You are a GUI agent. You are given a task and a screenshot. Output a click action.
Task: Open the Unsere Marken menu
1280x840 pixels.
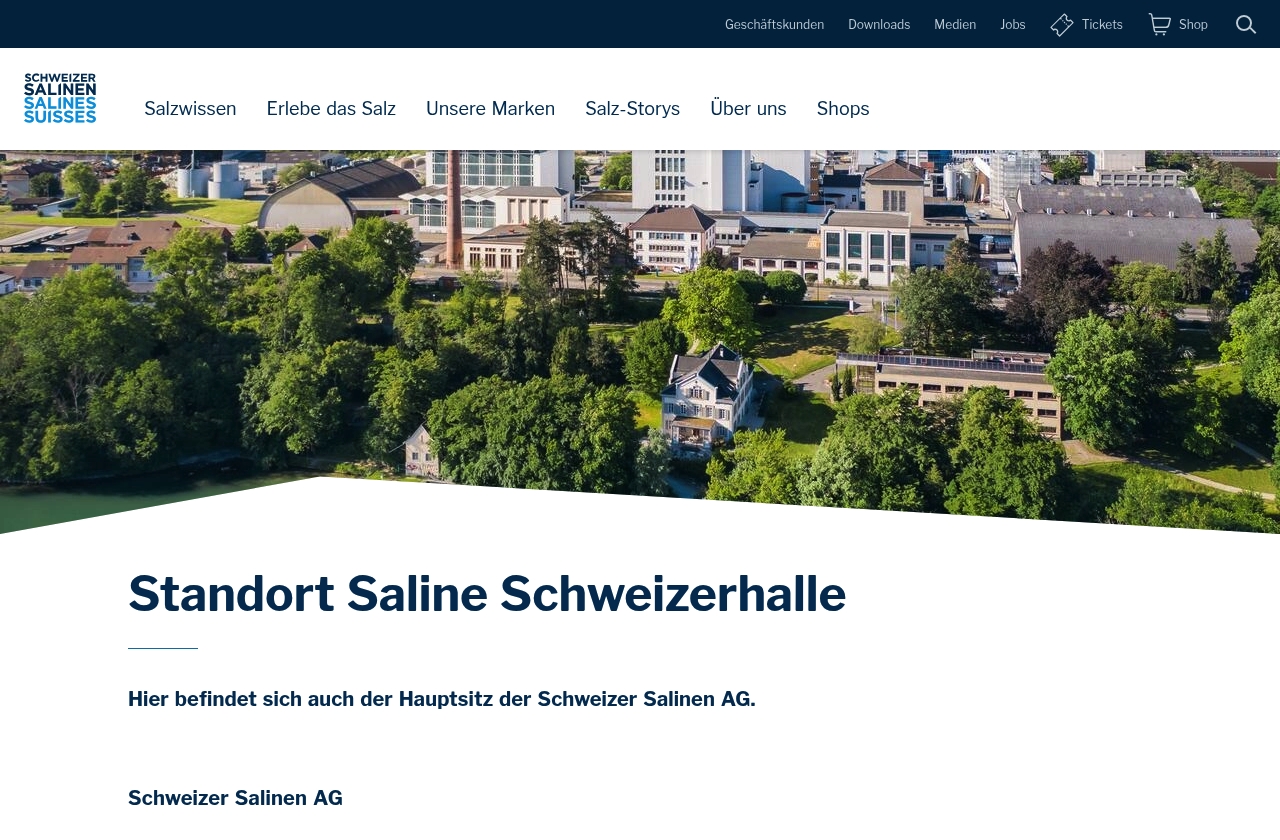(490, 109)
